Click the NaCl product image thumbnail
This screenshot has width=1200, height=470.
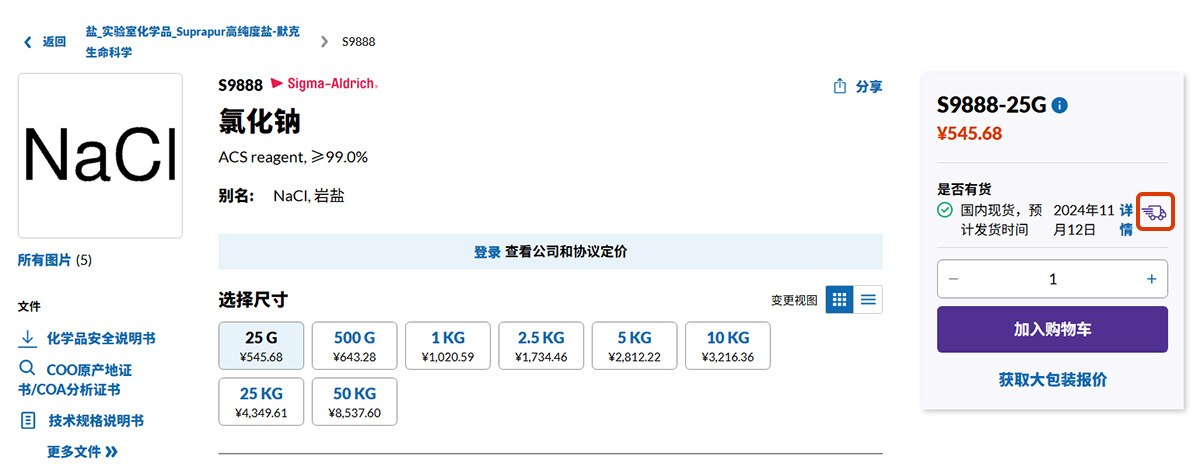(100, 156)
